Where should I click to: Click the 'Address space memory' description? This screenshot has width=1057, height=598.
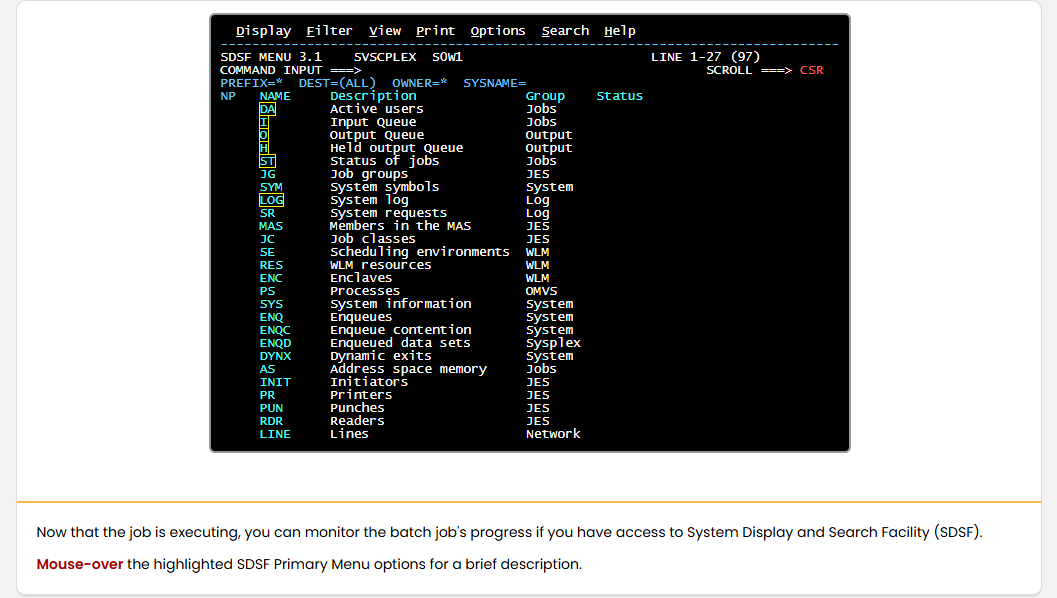point(408,369)
